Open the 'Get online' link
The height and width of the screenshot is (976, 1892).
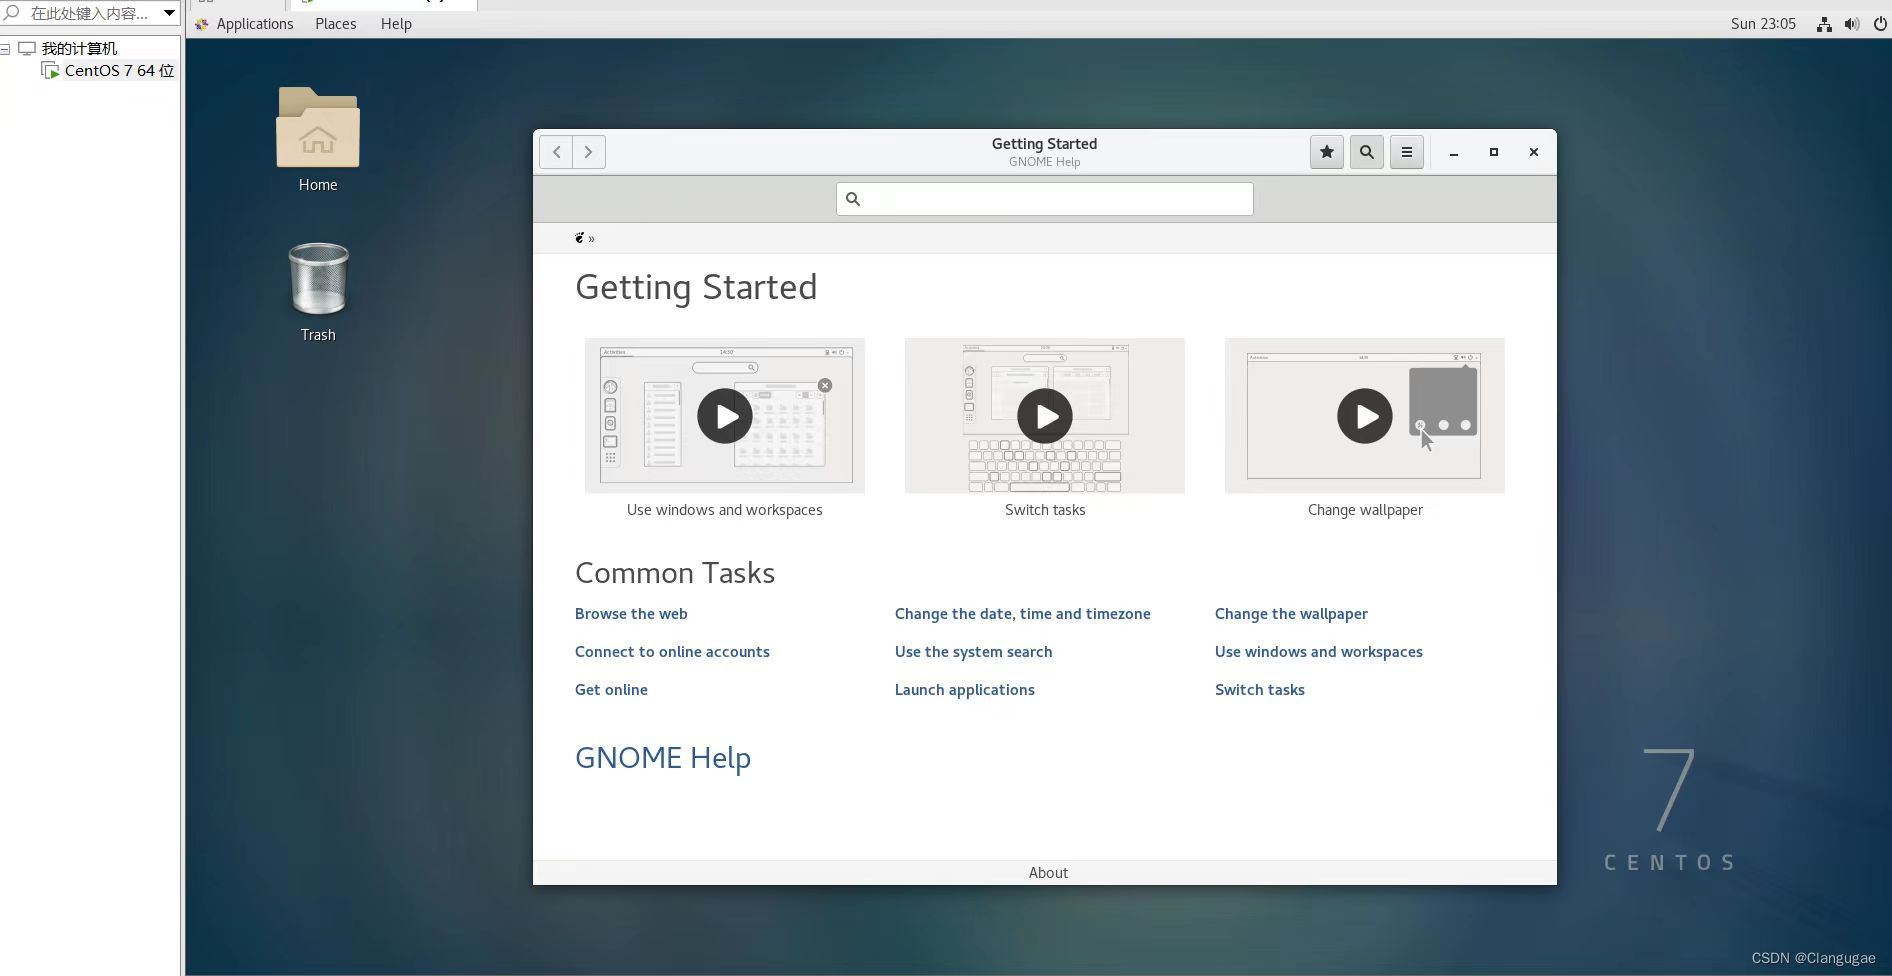click(x=611, y=690)
